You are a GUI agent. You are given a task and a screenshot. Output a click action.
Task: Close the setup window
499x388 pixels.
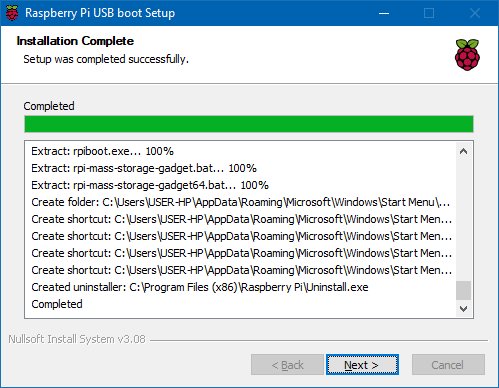[x=475, y=13]
